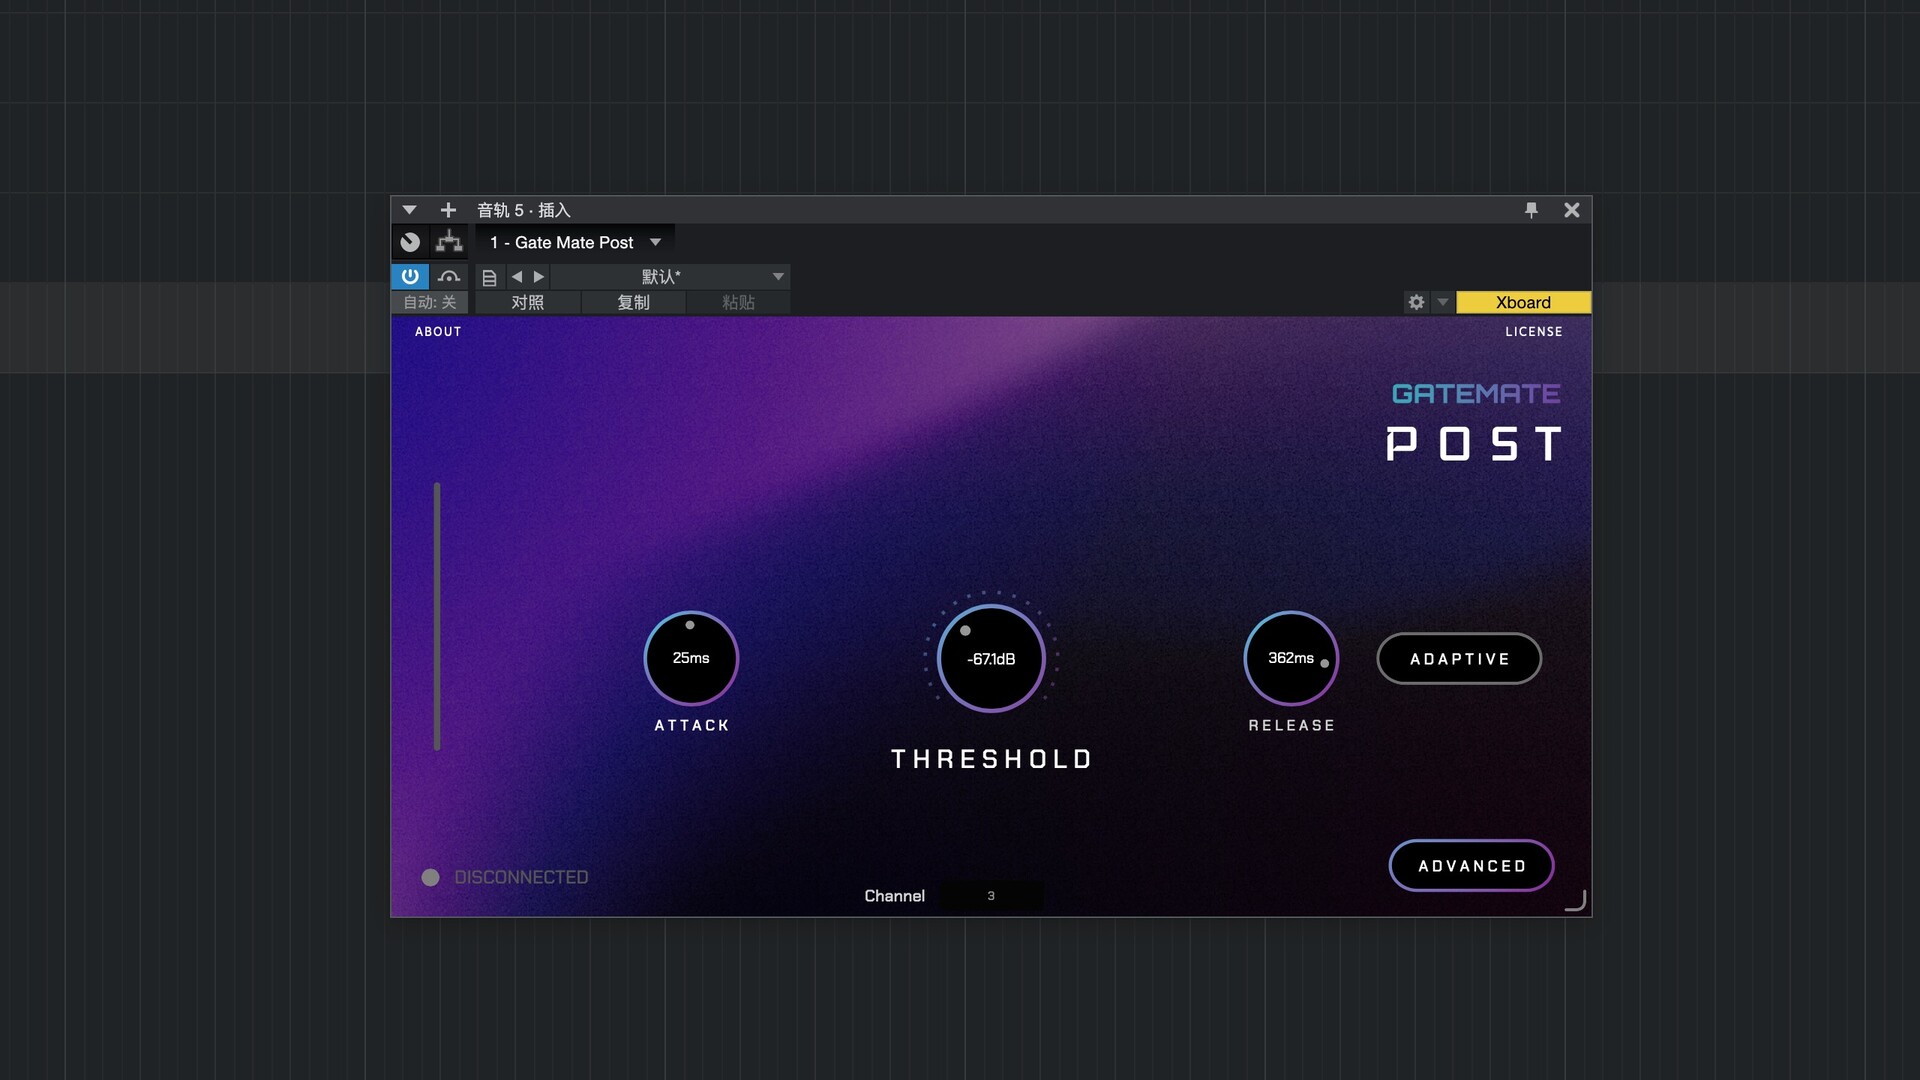This screenshot has width=1920, height=1080.
Task: Go to previous preset arrow
Action: coord(517,277)
